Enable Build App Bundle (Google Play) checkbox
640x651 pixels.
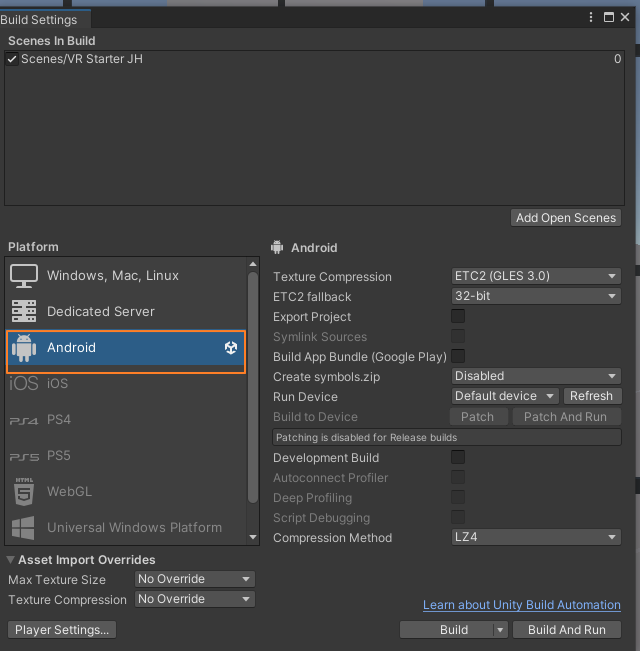pyautogui.click(x=458, y=356)
